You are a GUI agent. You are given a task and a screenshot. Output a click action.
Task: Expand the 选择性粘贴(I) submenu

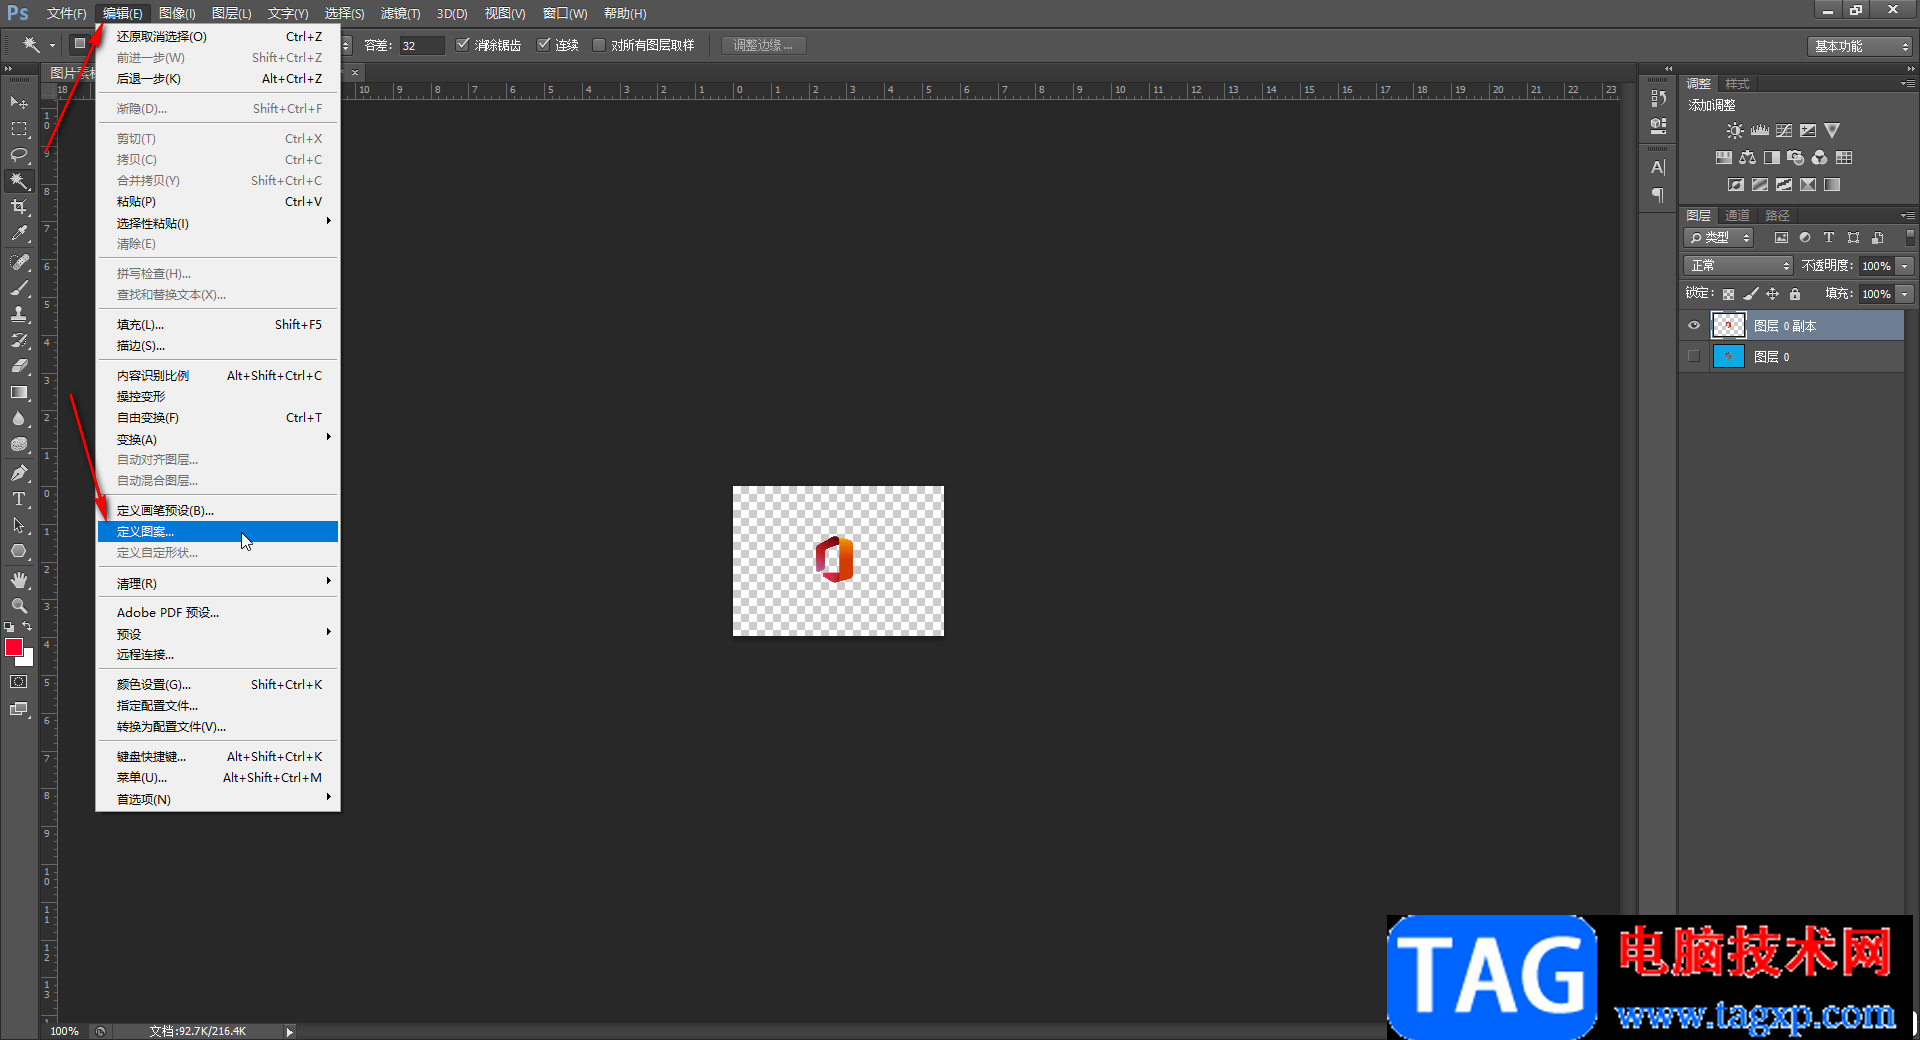click(x=218, y=223)
